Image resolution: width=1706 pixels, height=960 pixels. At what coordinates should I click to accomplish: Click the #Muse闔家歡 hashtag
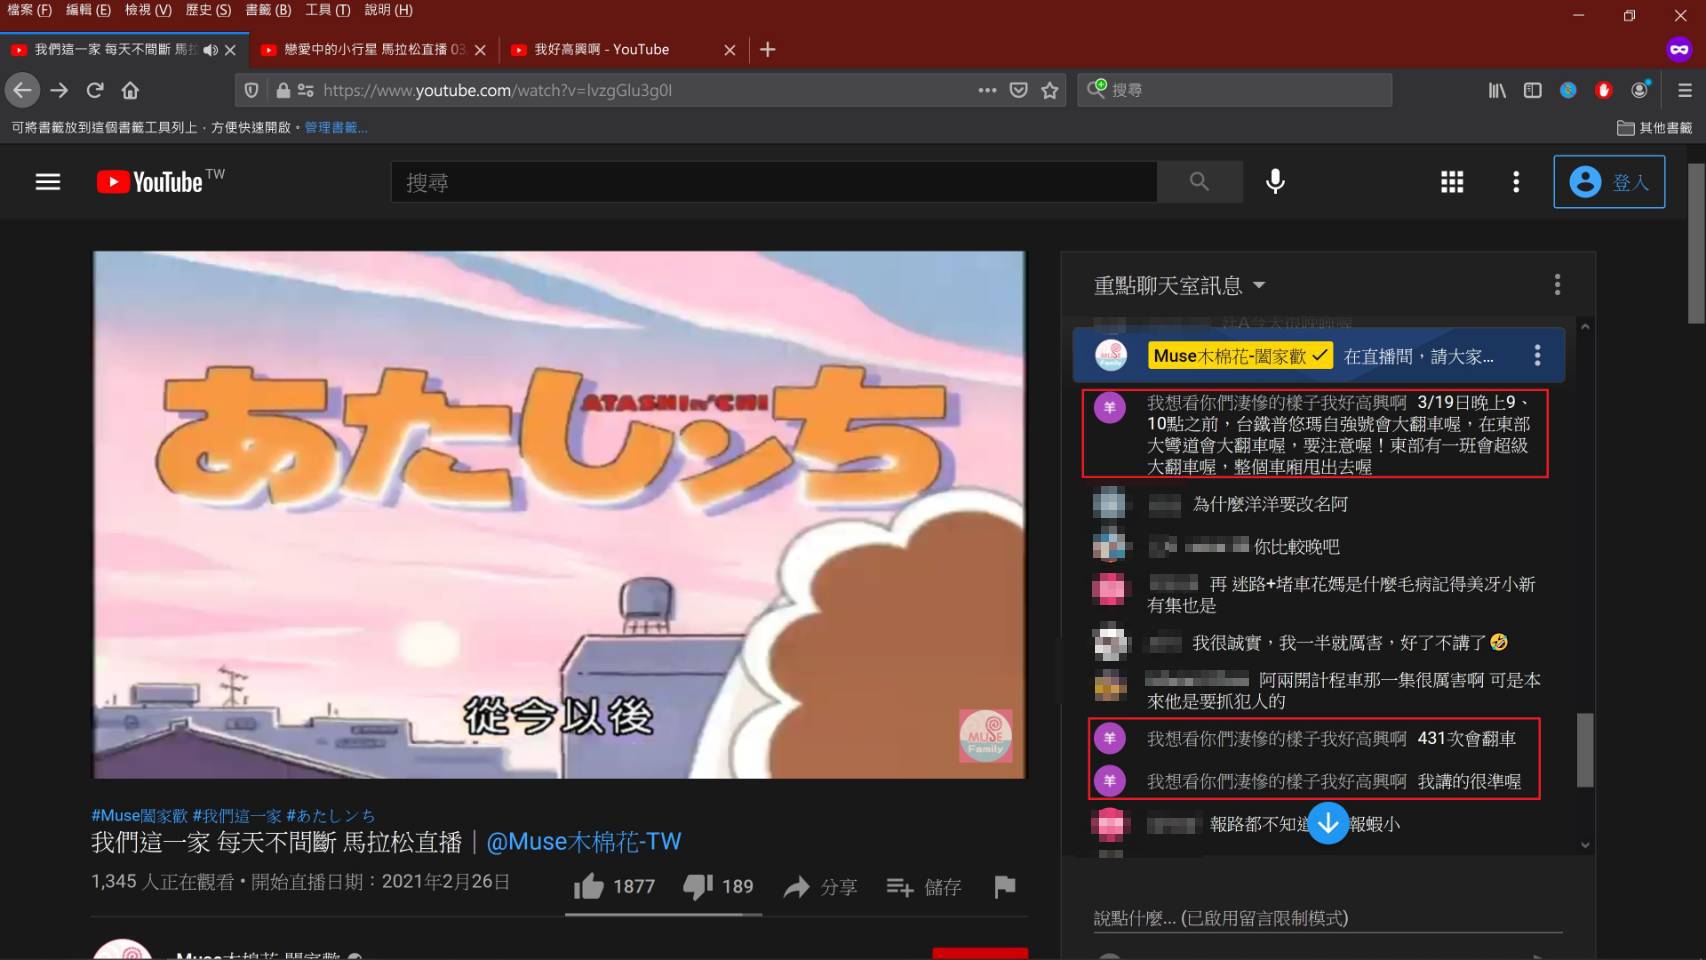click(x=139, y=816)
